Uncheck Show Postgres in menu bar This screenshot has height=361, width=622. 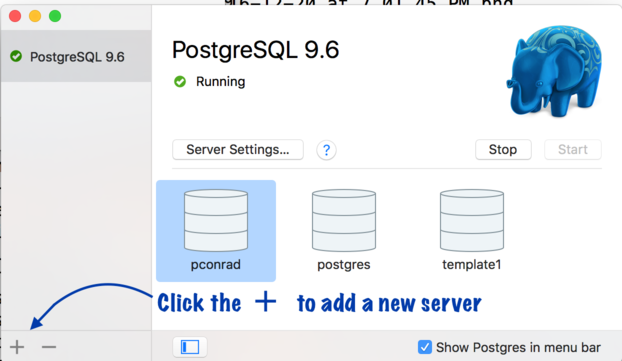coord(425,347)
